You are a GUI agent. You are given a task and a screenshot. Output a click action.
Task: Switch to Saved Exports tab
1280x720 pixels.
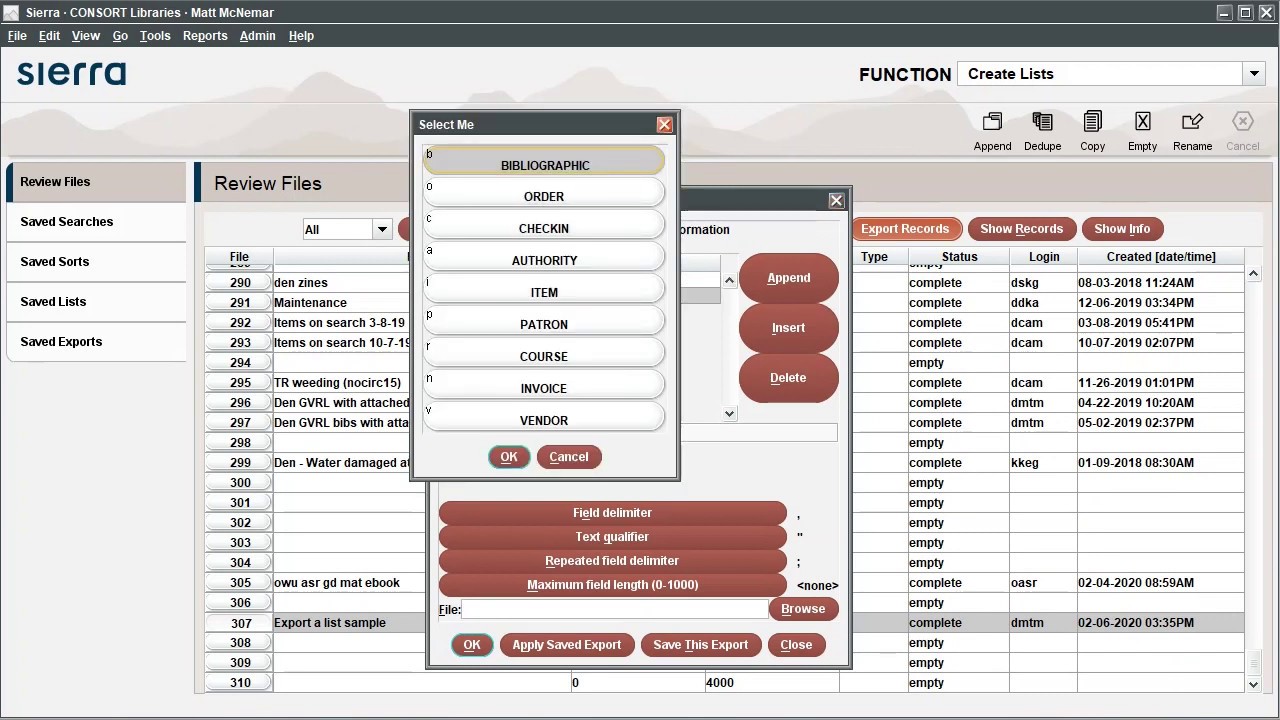tap(96, 342)
